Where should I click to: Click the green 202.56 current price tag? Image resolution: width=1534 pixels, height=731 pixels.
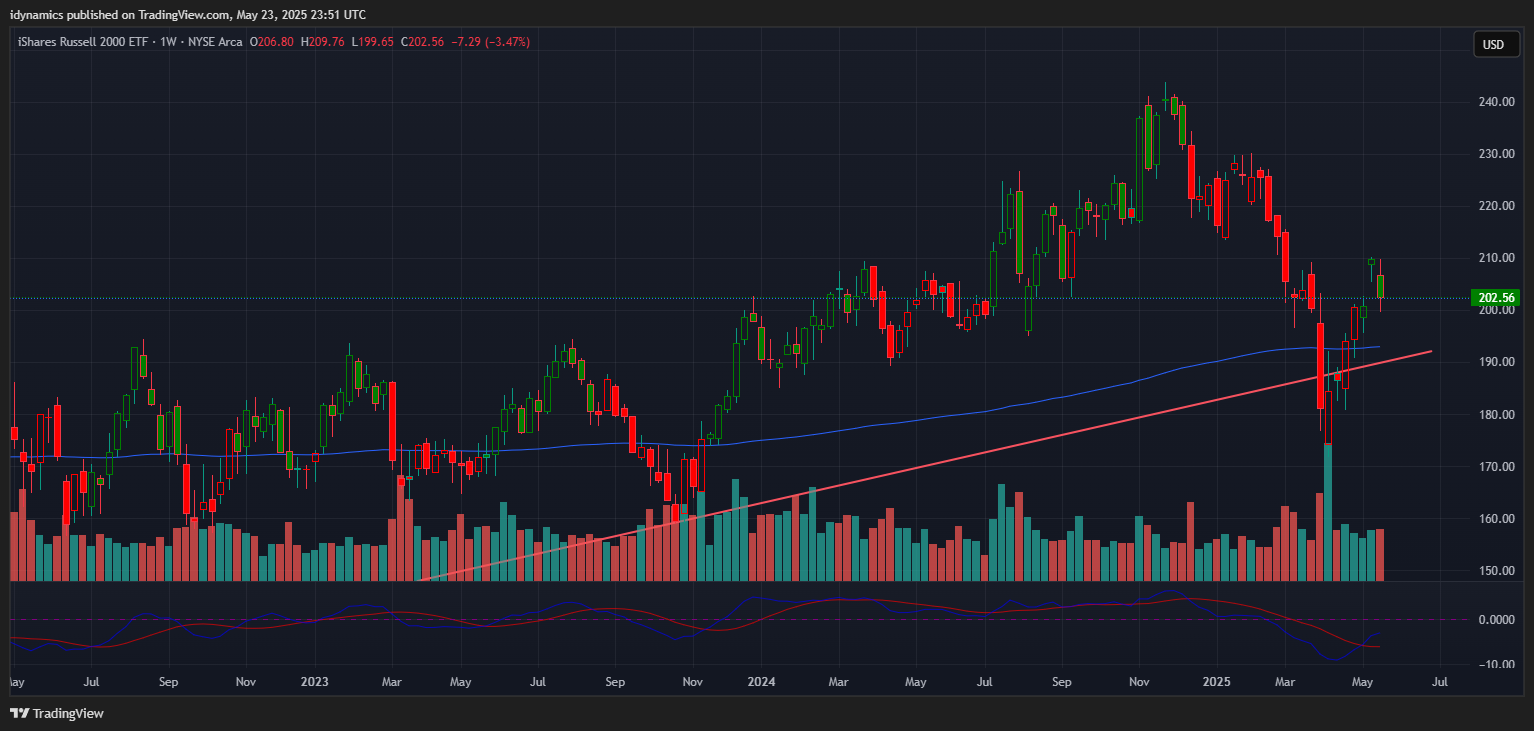pyautogui.click(x=1494, y=298)
